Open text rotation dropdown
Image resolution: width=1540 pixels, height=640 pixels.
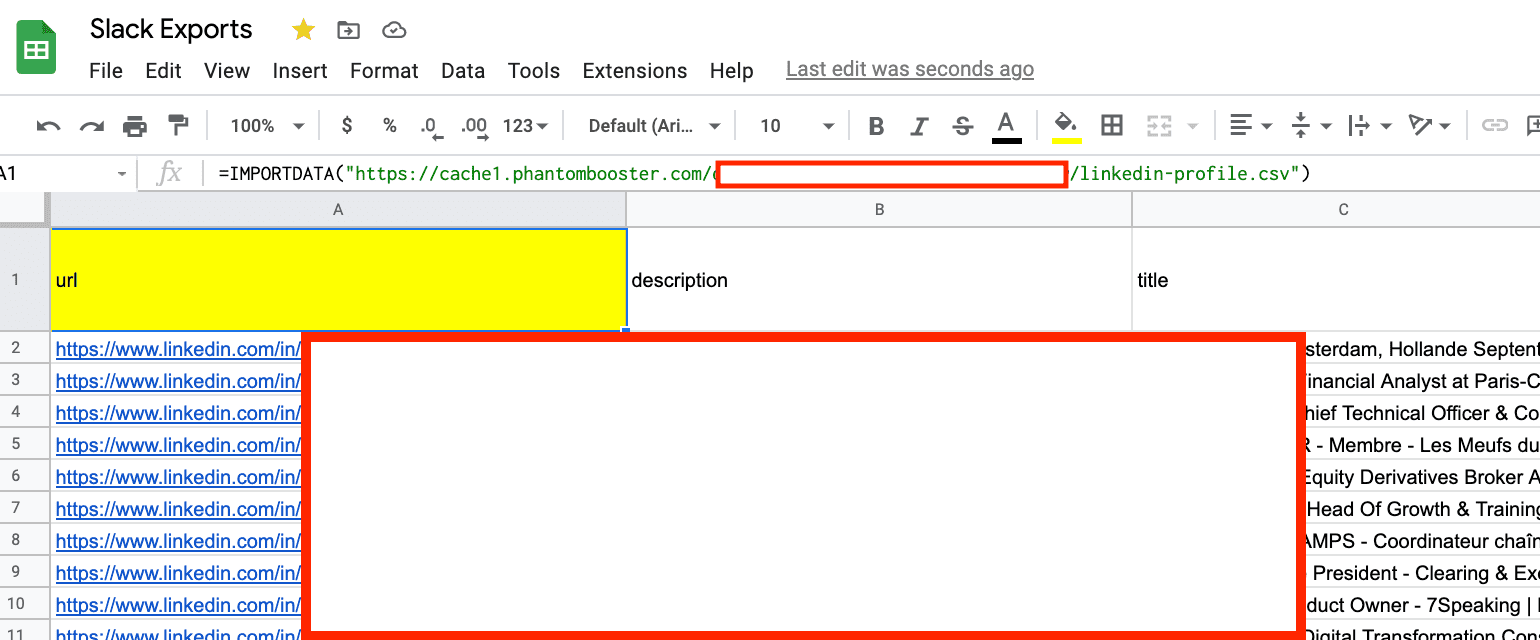tap(1430, 126)
